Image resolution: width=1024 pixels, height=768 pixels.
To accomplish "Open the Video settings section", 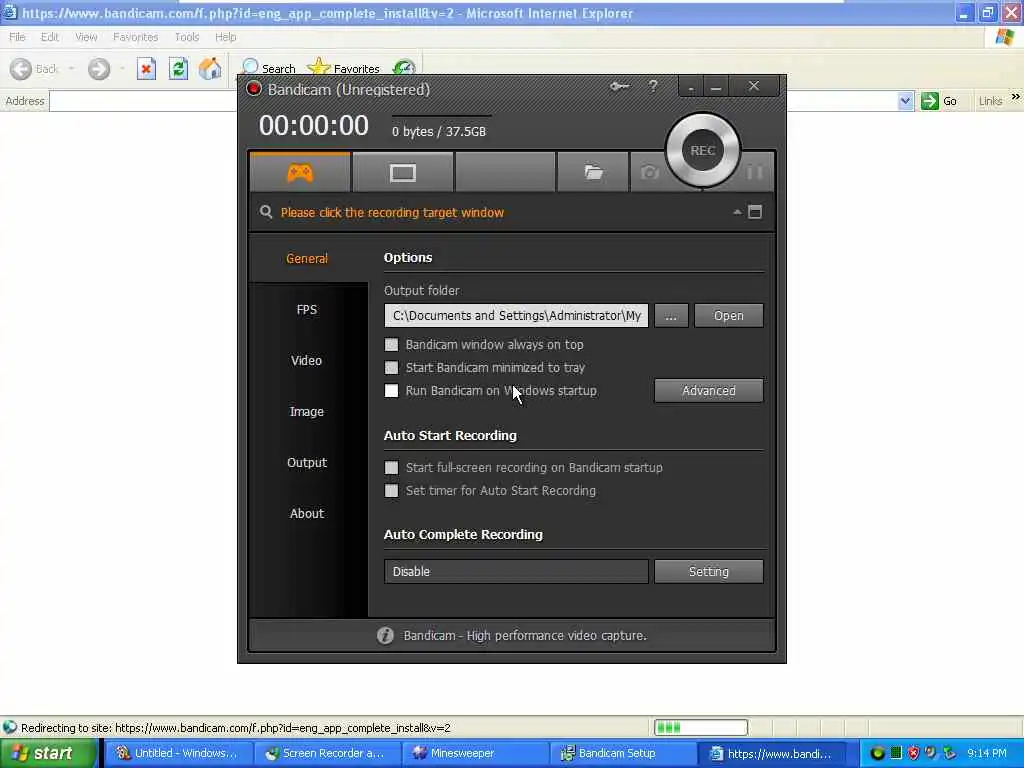I will tap(307, 360).
